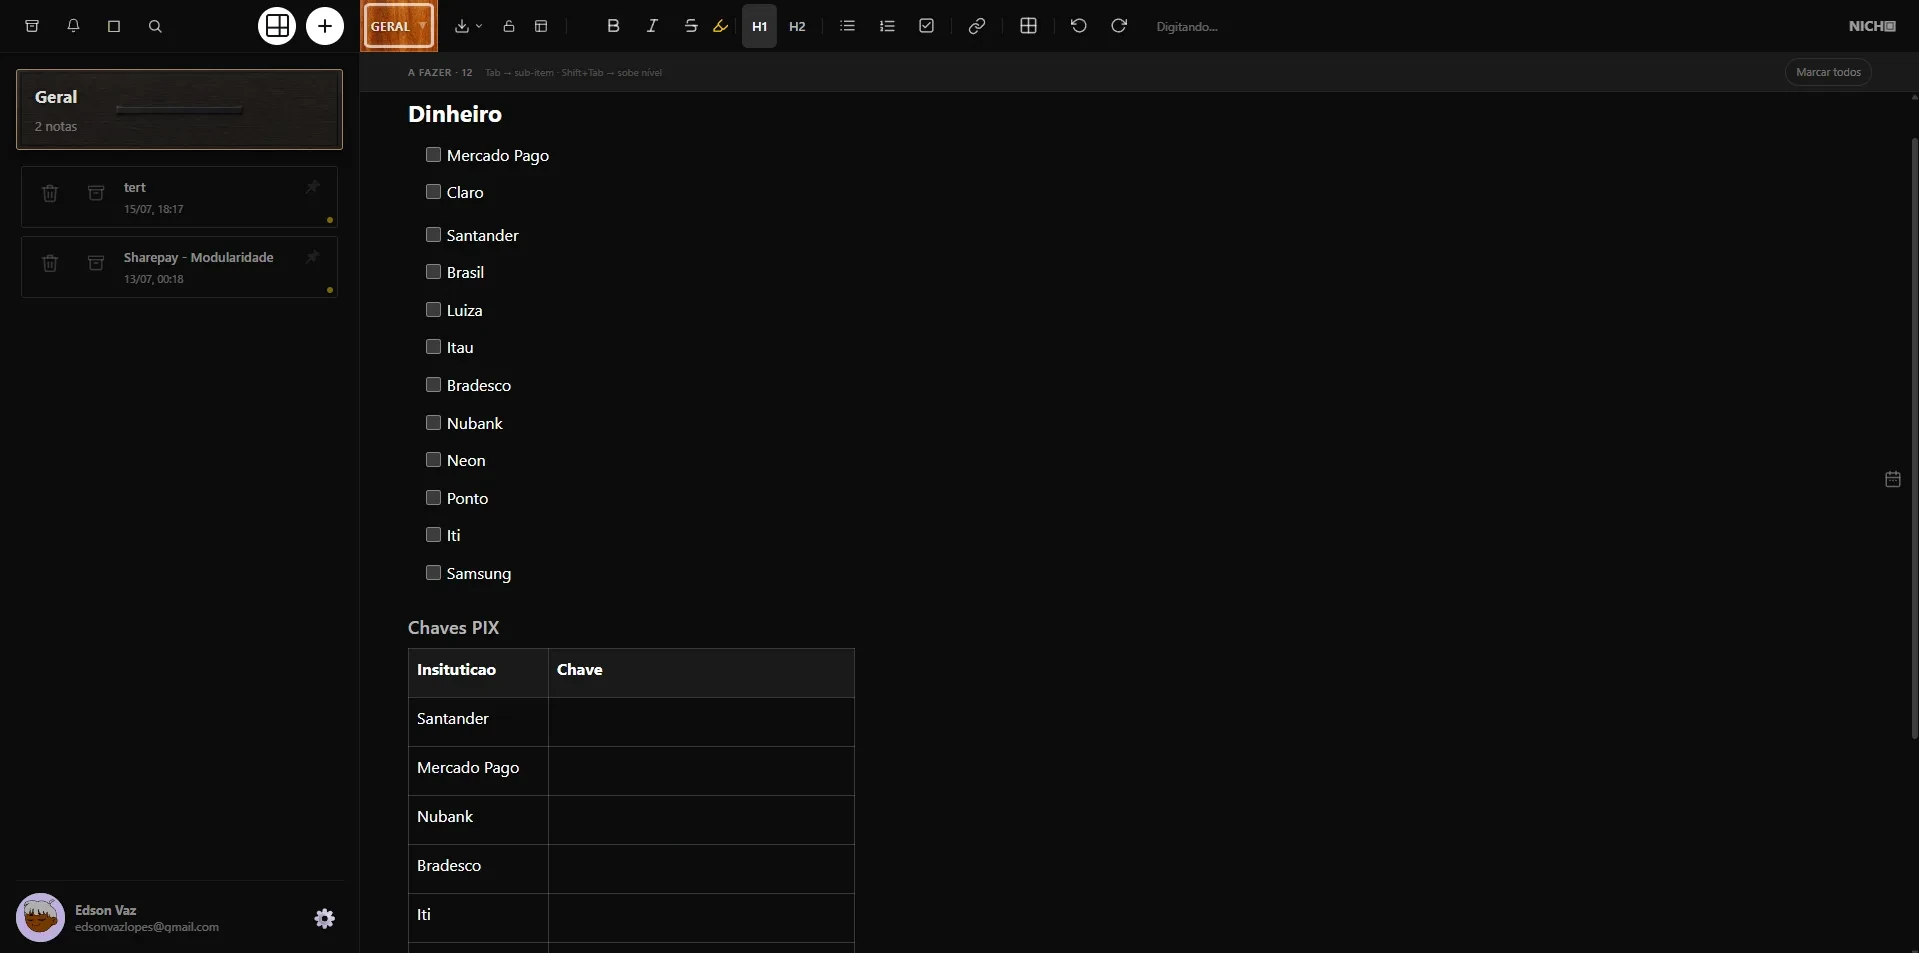Apply yellow highlighter to text
Screen dimensions: 1919x953
[x=720, y=26]
